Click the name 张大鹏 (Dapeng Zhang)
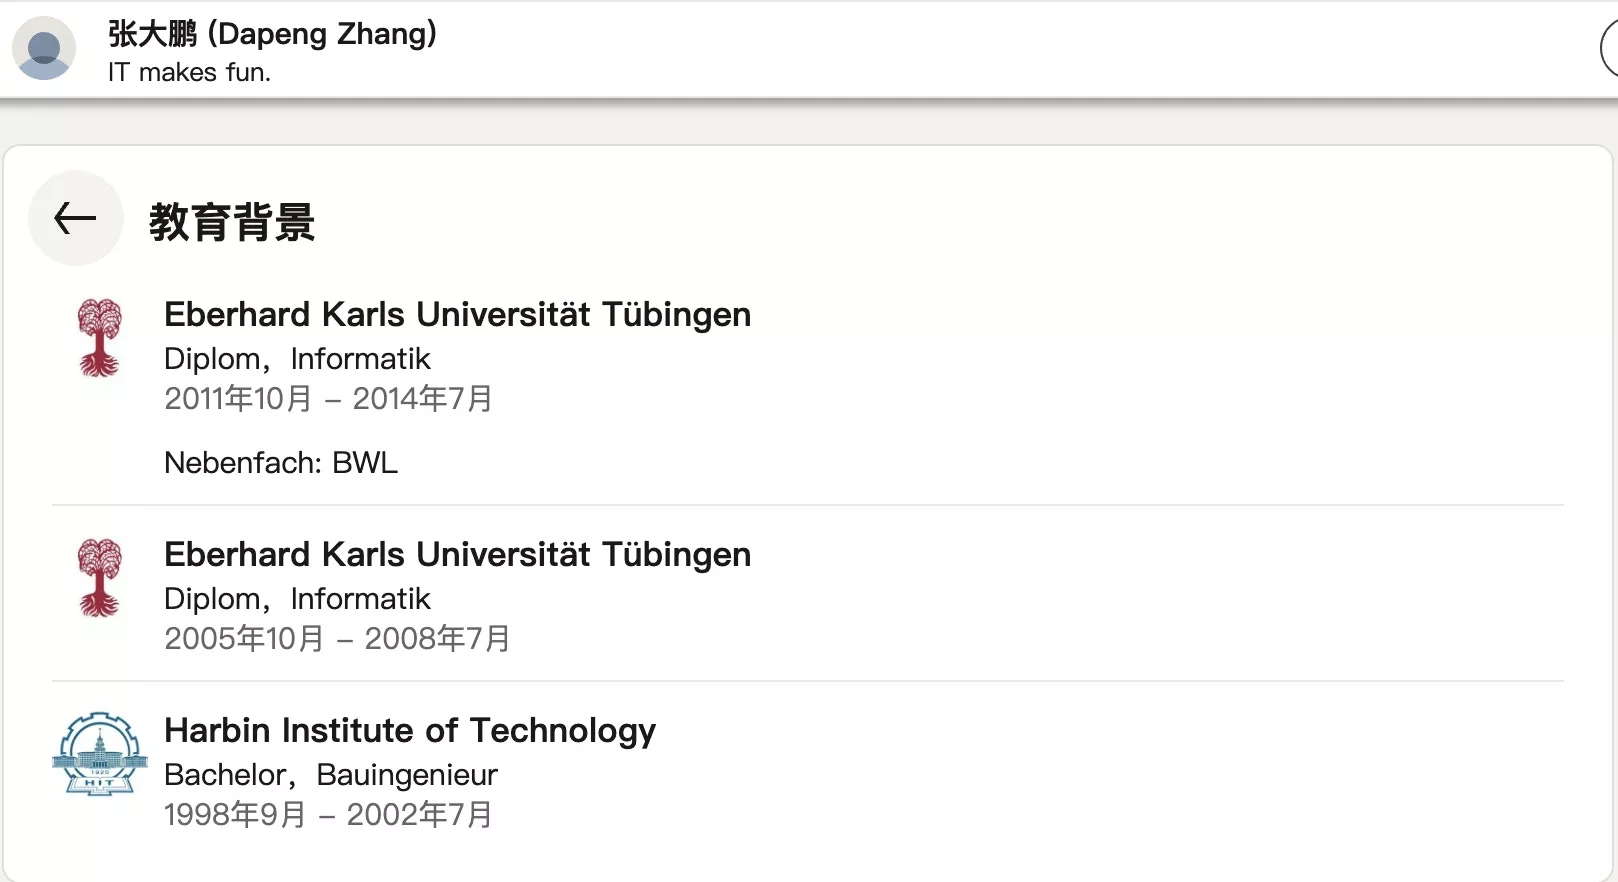Image resolution: width=1618 pixels, height=882 pixels. 272,33
